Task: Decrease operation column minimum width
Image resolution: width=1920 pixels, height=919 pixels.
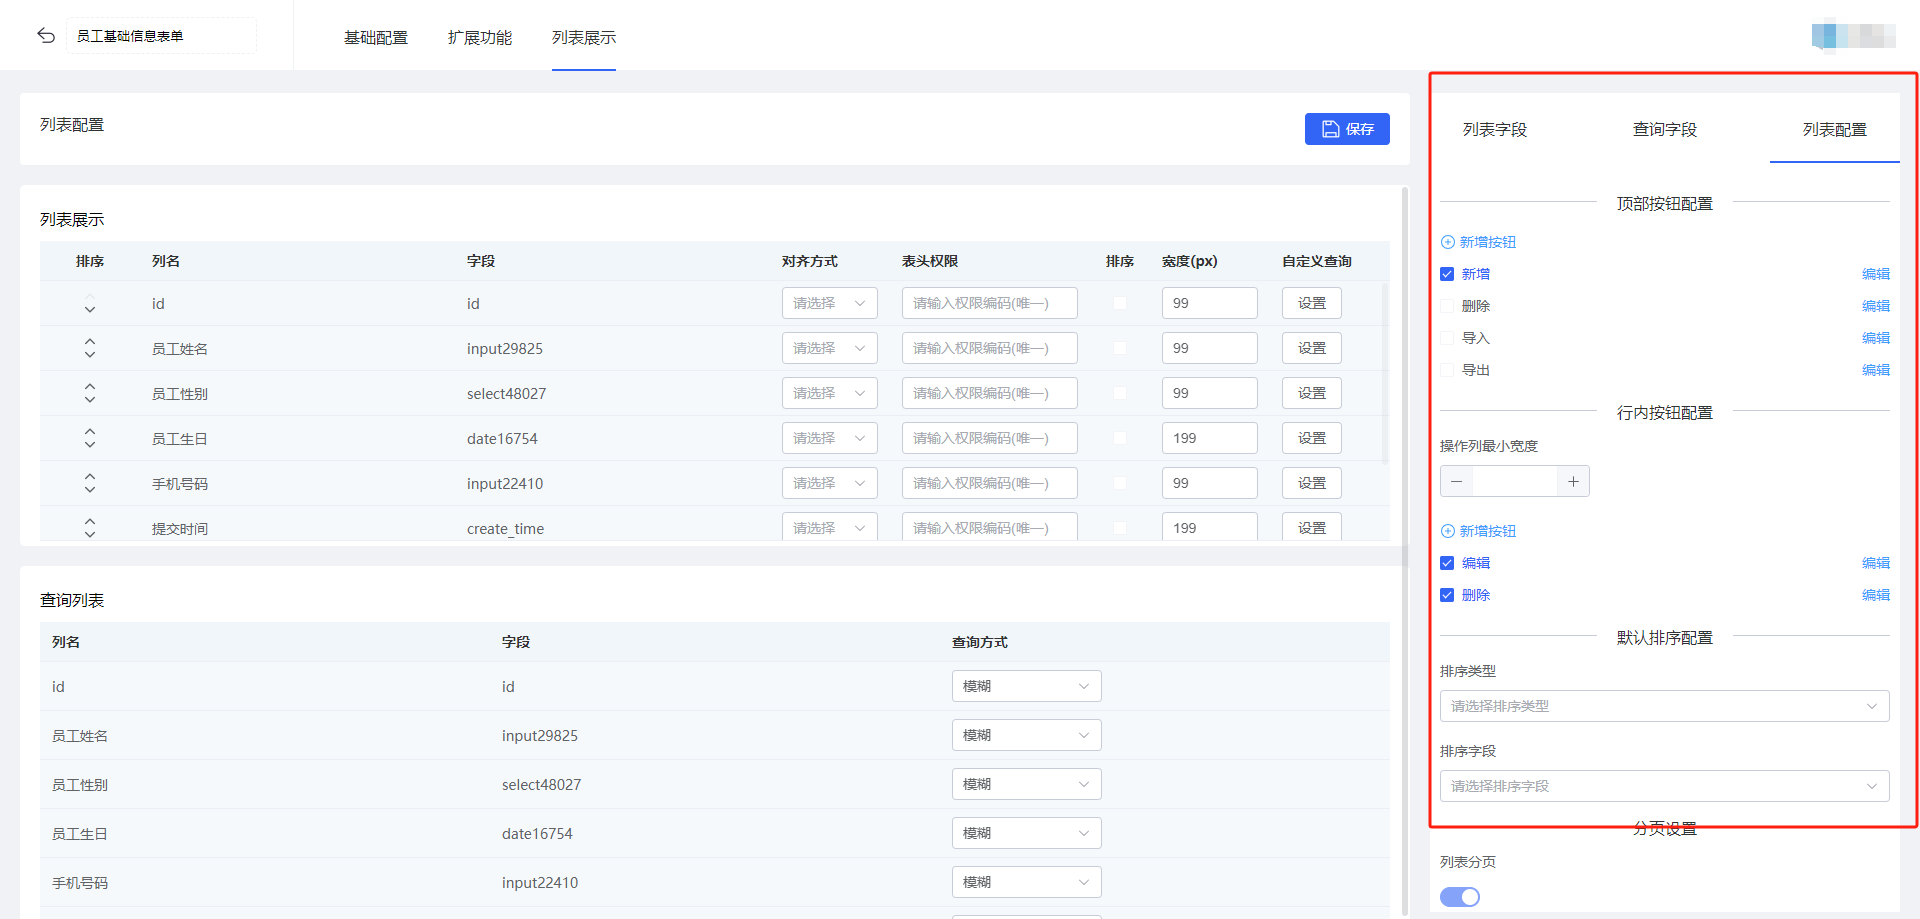Action: click(x=1457, y=482)
